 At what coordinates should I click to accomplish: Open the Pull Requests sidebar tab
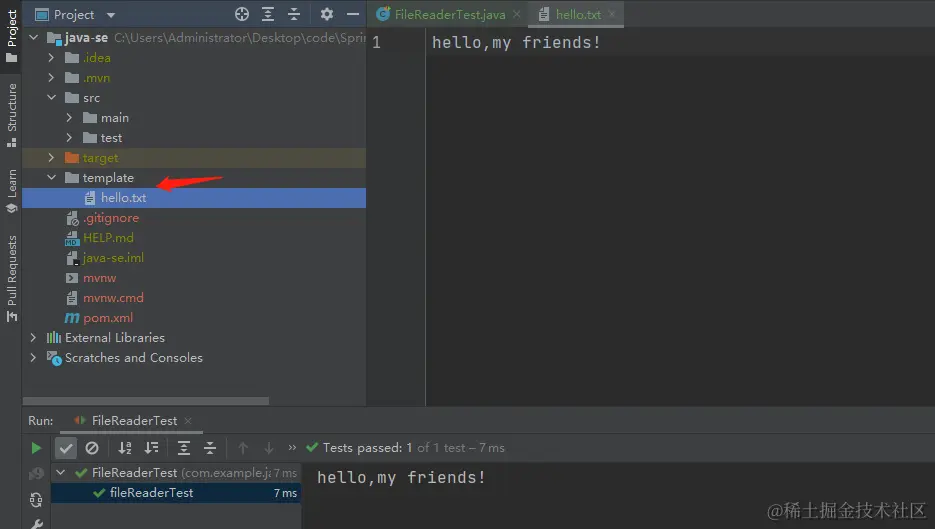(x=11, y=278)
